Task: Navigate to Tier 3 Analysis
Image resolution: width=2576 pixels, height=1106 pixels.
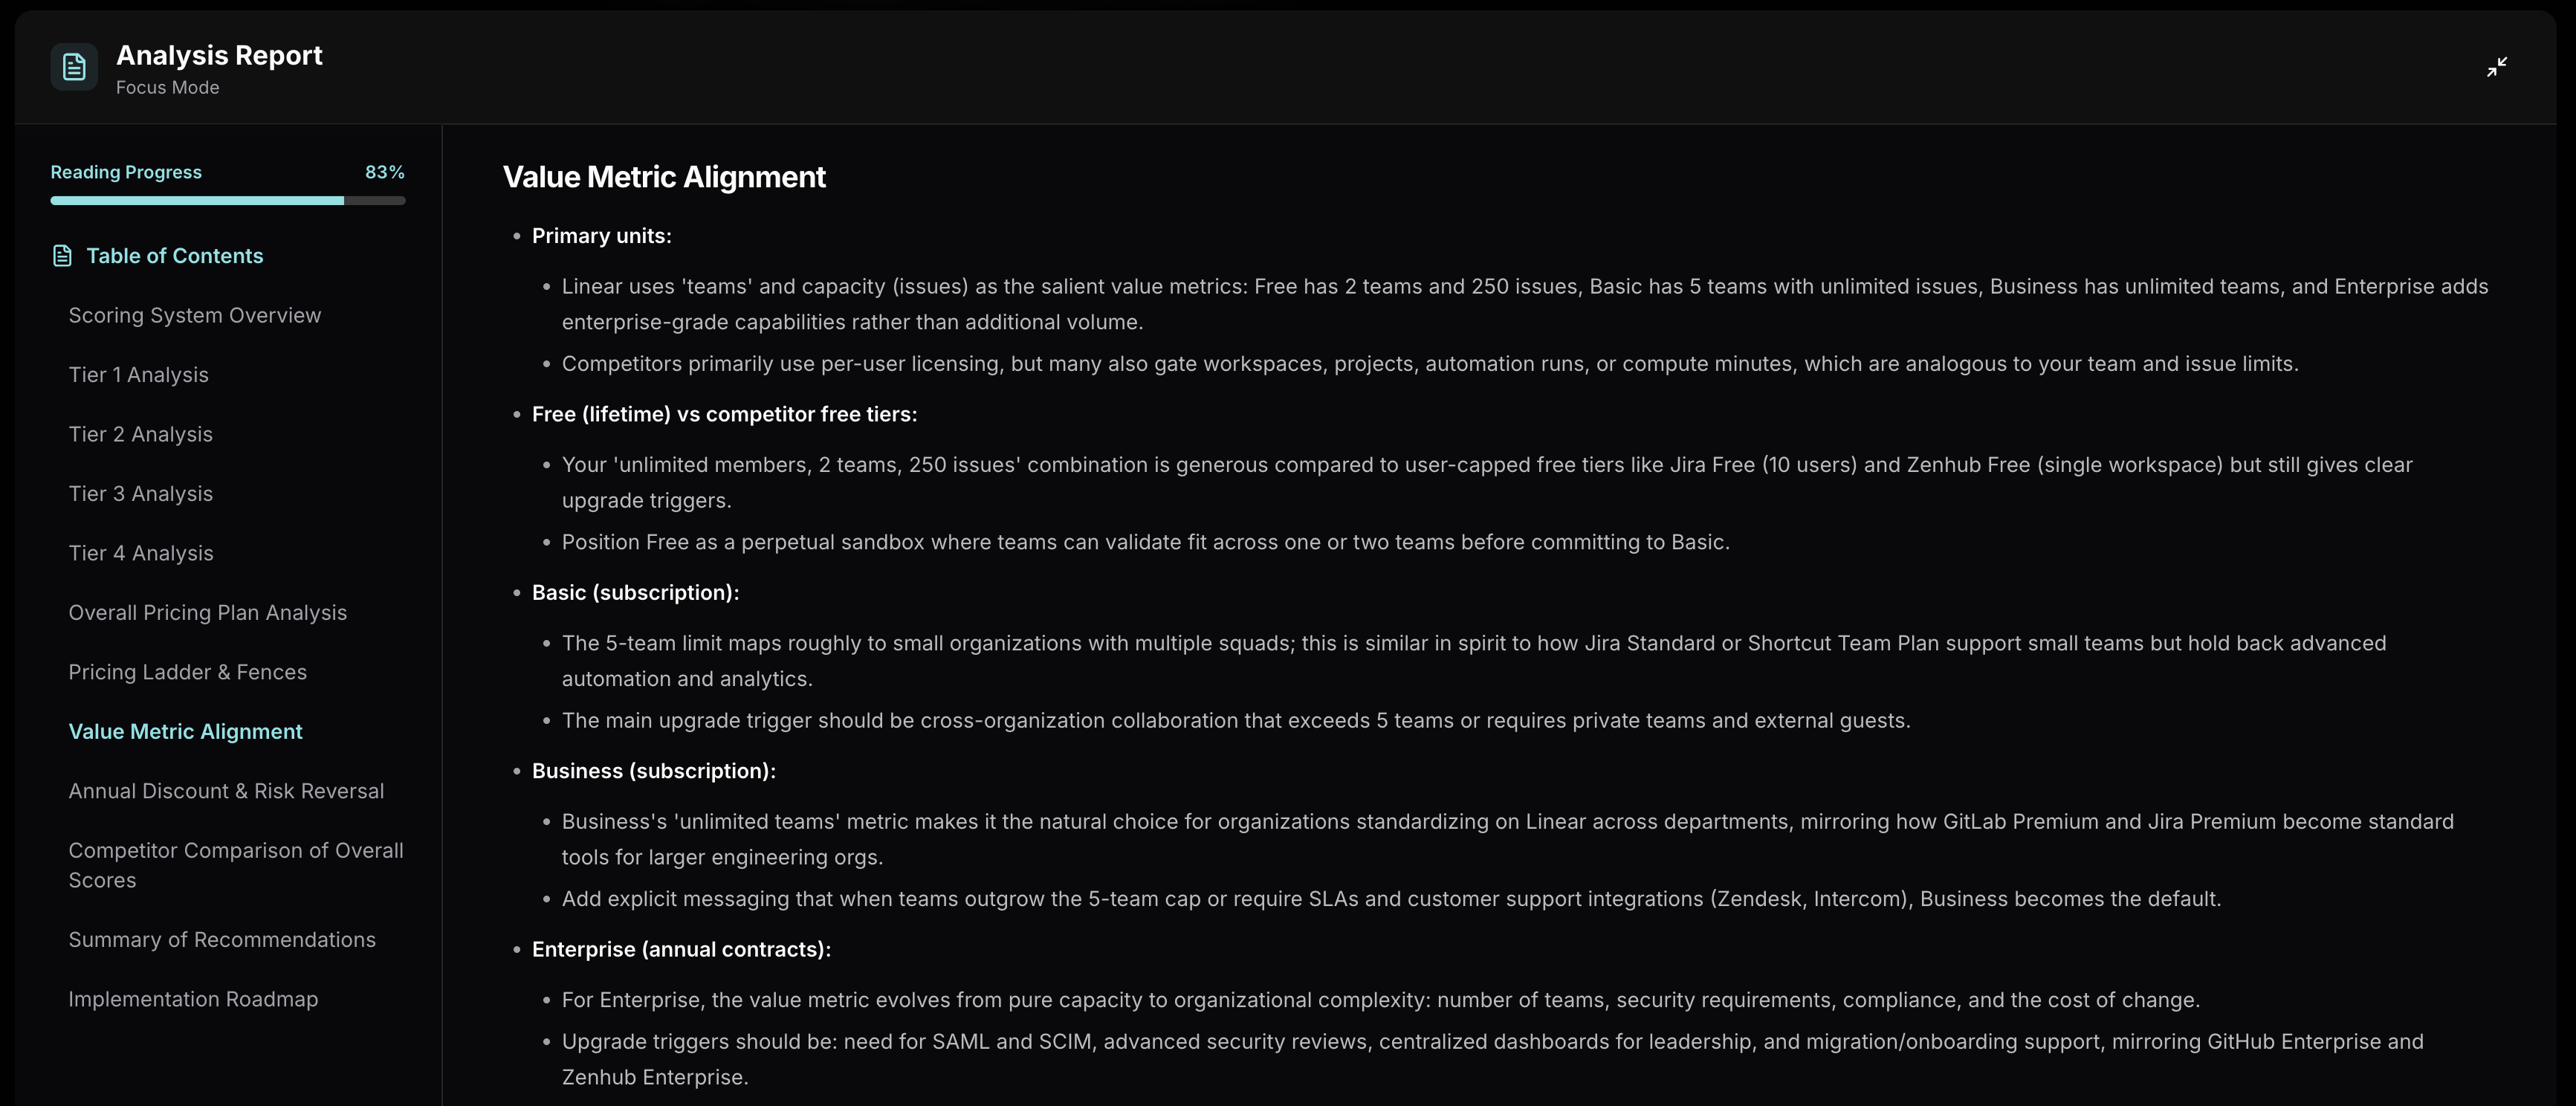Action: [140, 494]
